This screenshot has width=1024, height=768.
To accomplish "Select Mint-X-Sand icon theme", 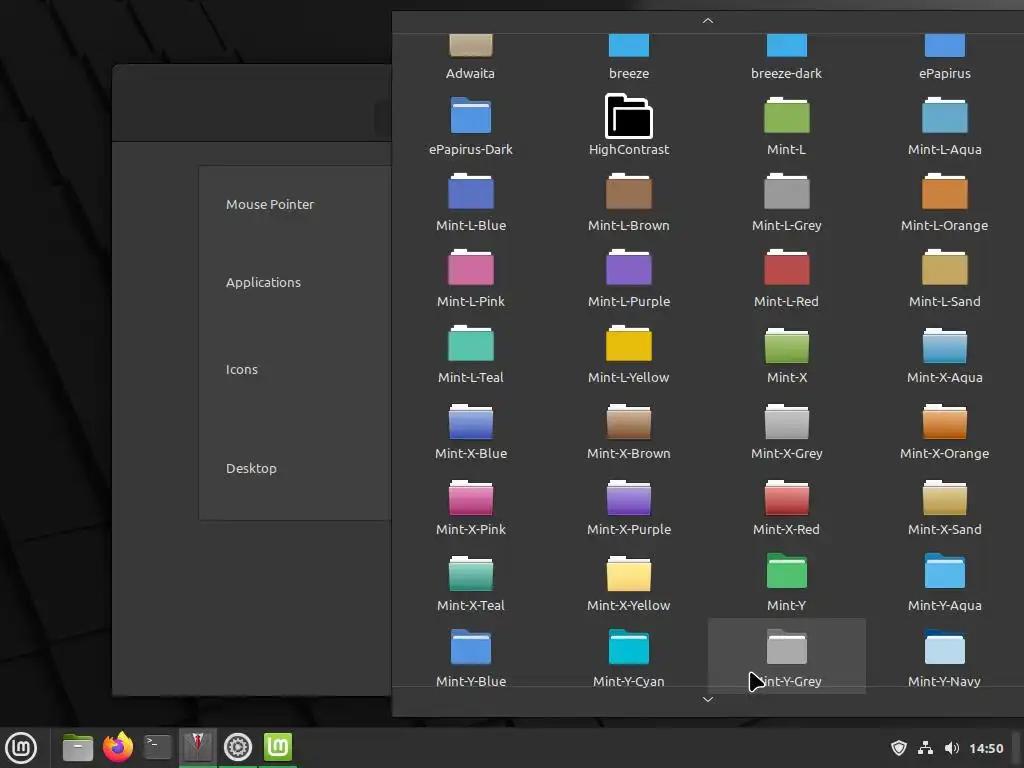I will [x=944, y=505].
